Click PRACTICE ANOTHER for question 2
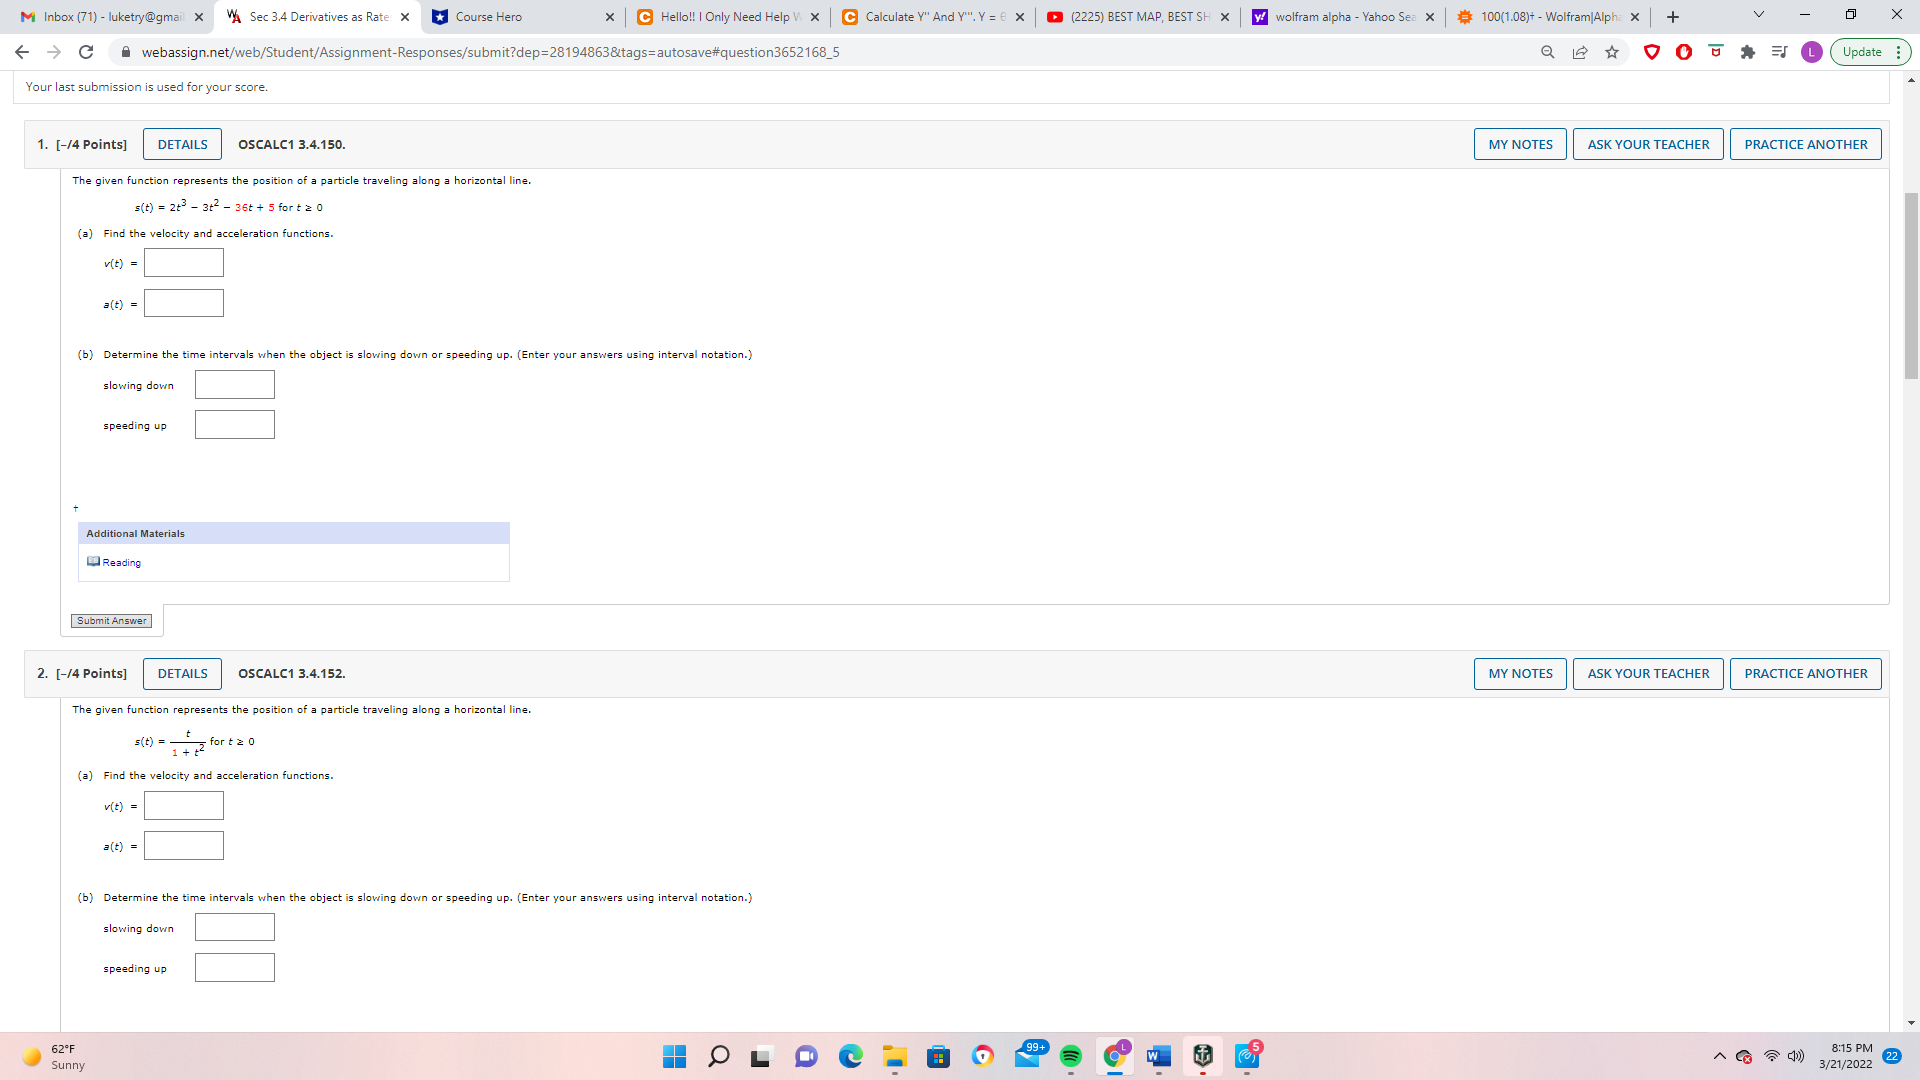 [1805, 674]
